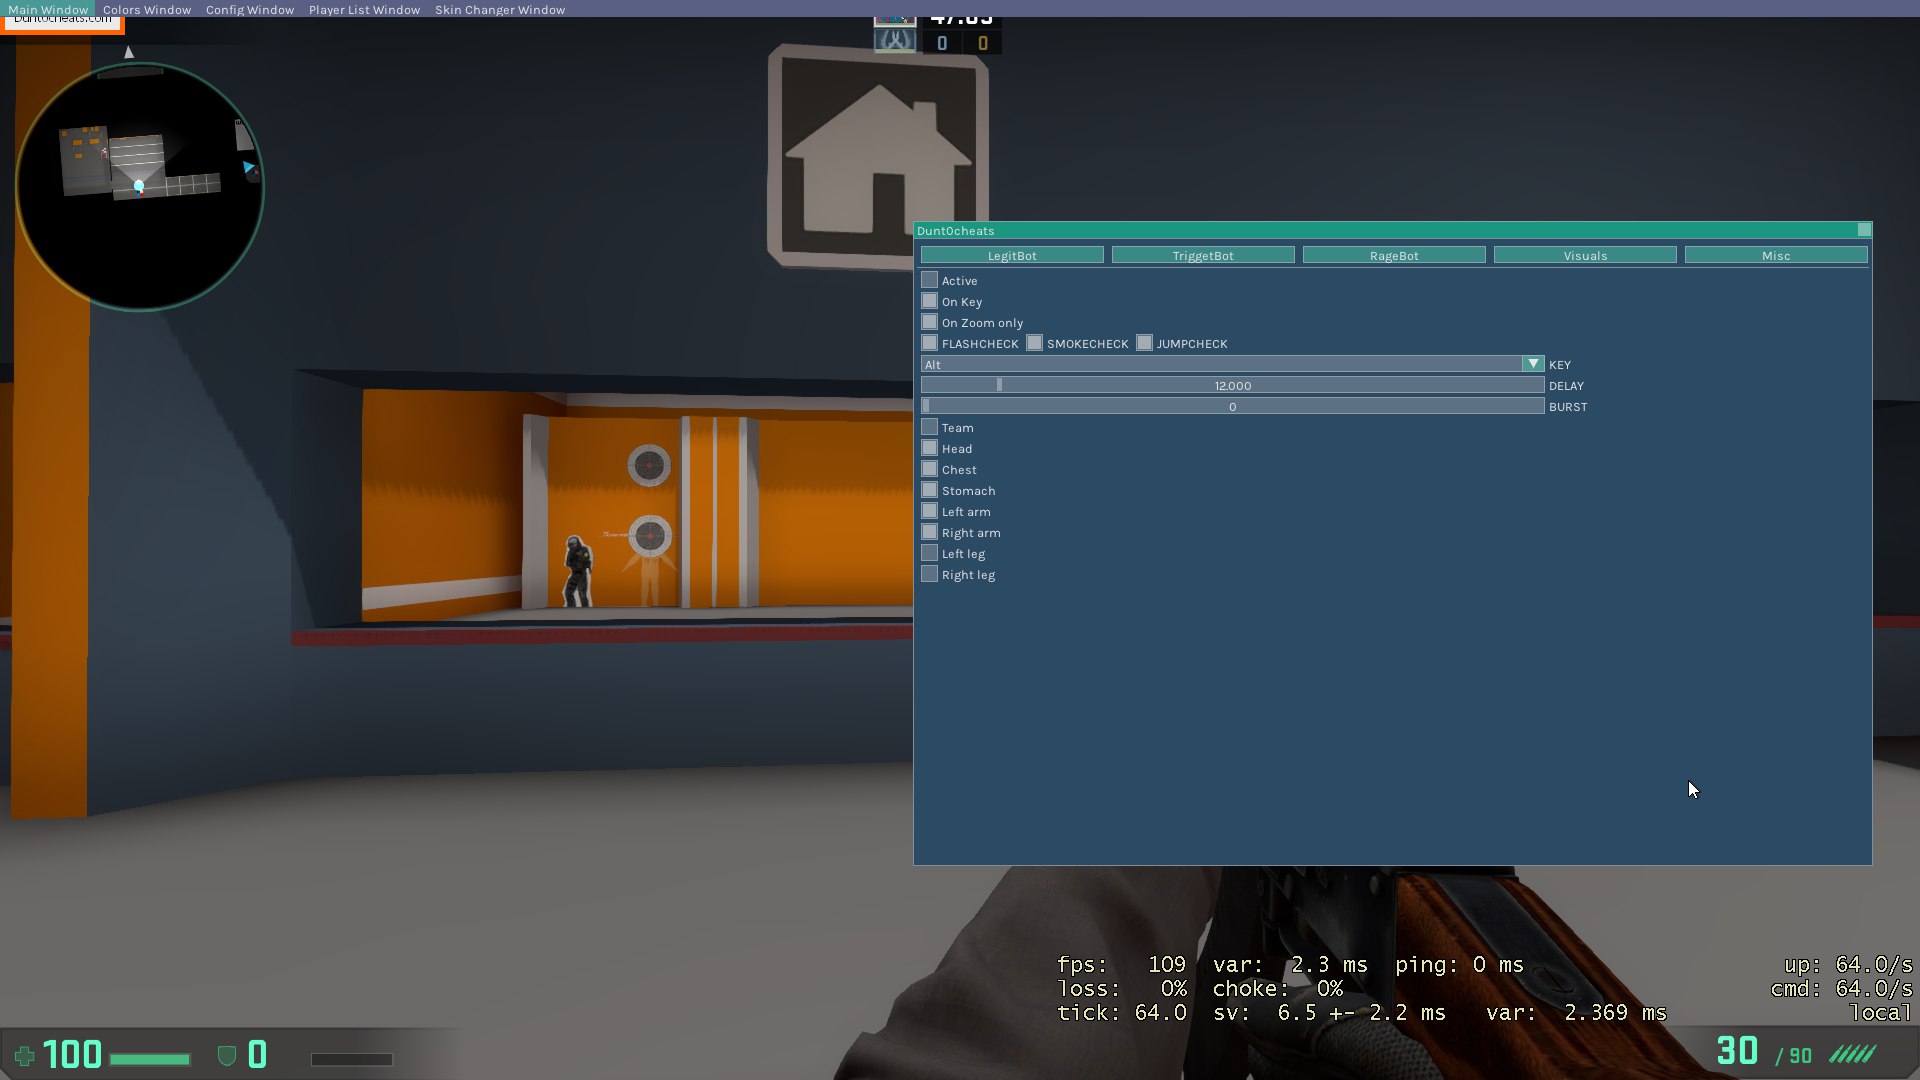
Task: Click the armor shield icon
Action: coord(227,1056)
